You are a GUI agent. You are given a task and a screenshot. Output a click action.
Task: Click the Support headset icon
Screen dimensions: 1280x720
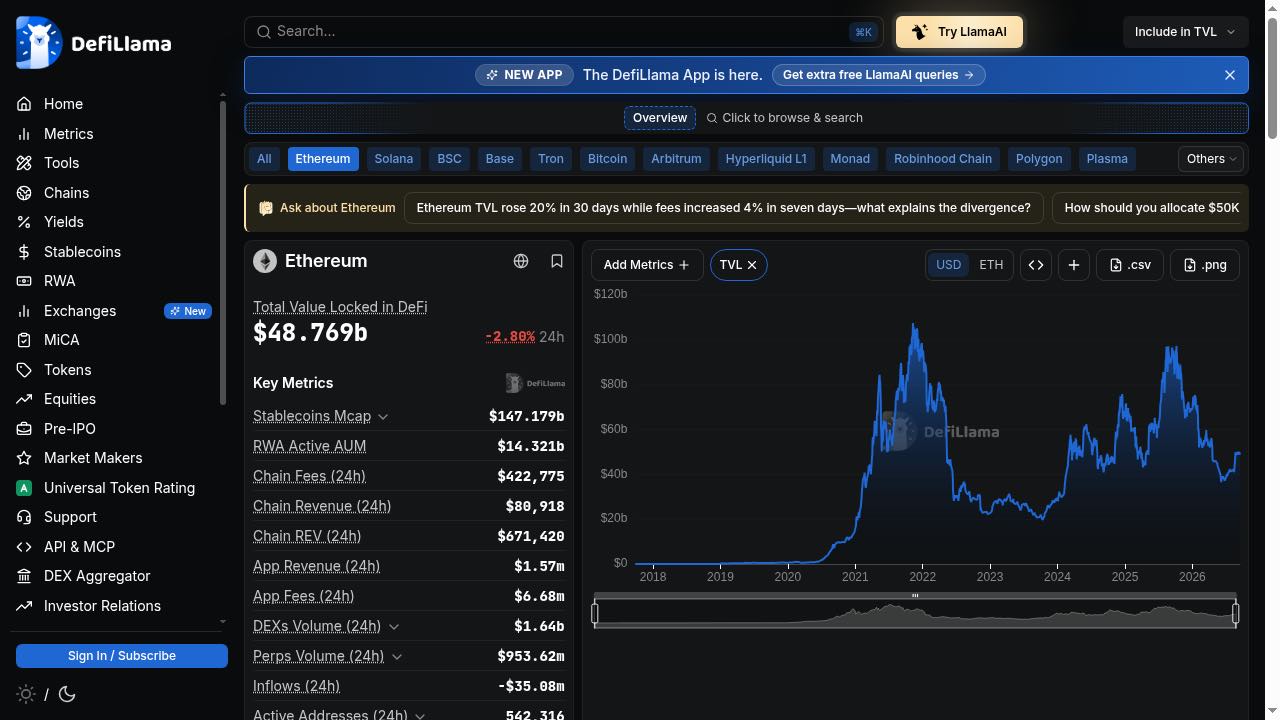point(24,517)
